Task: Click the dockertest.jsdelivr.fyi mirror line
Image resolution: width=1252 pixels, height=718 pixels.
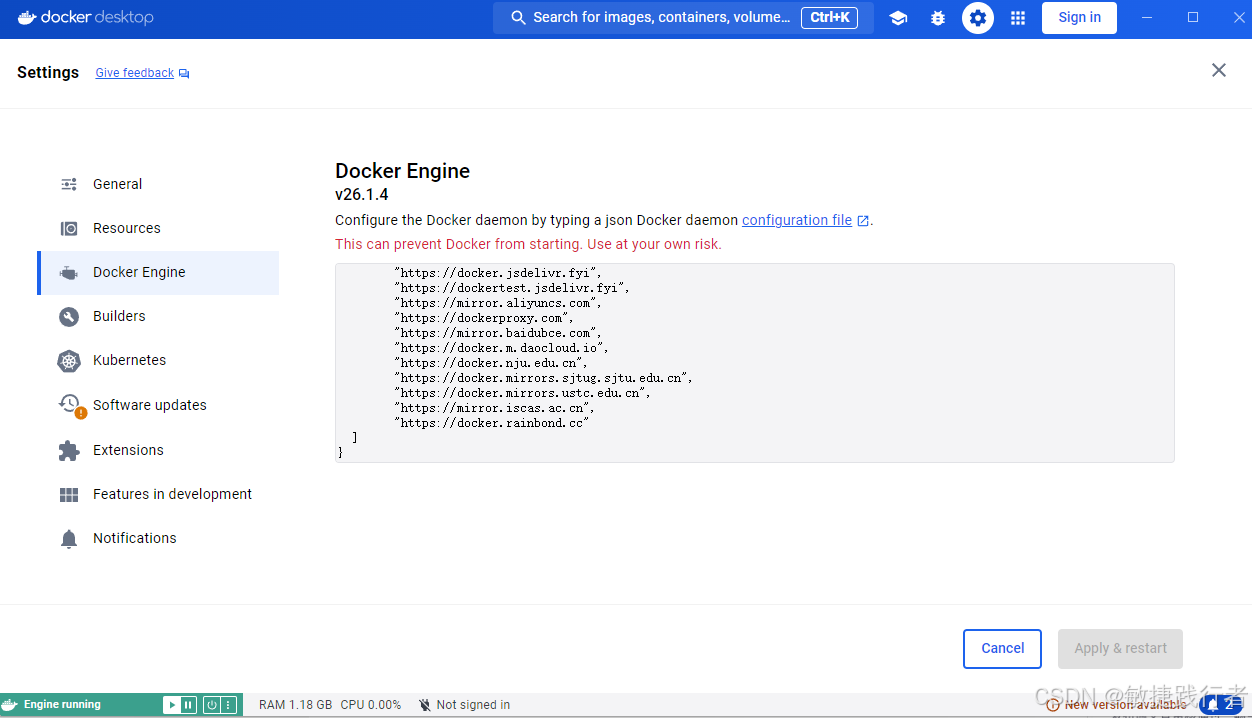Action: pos(513,288)
